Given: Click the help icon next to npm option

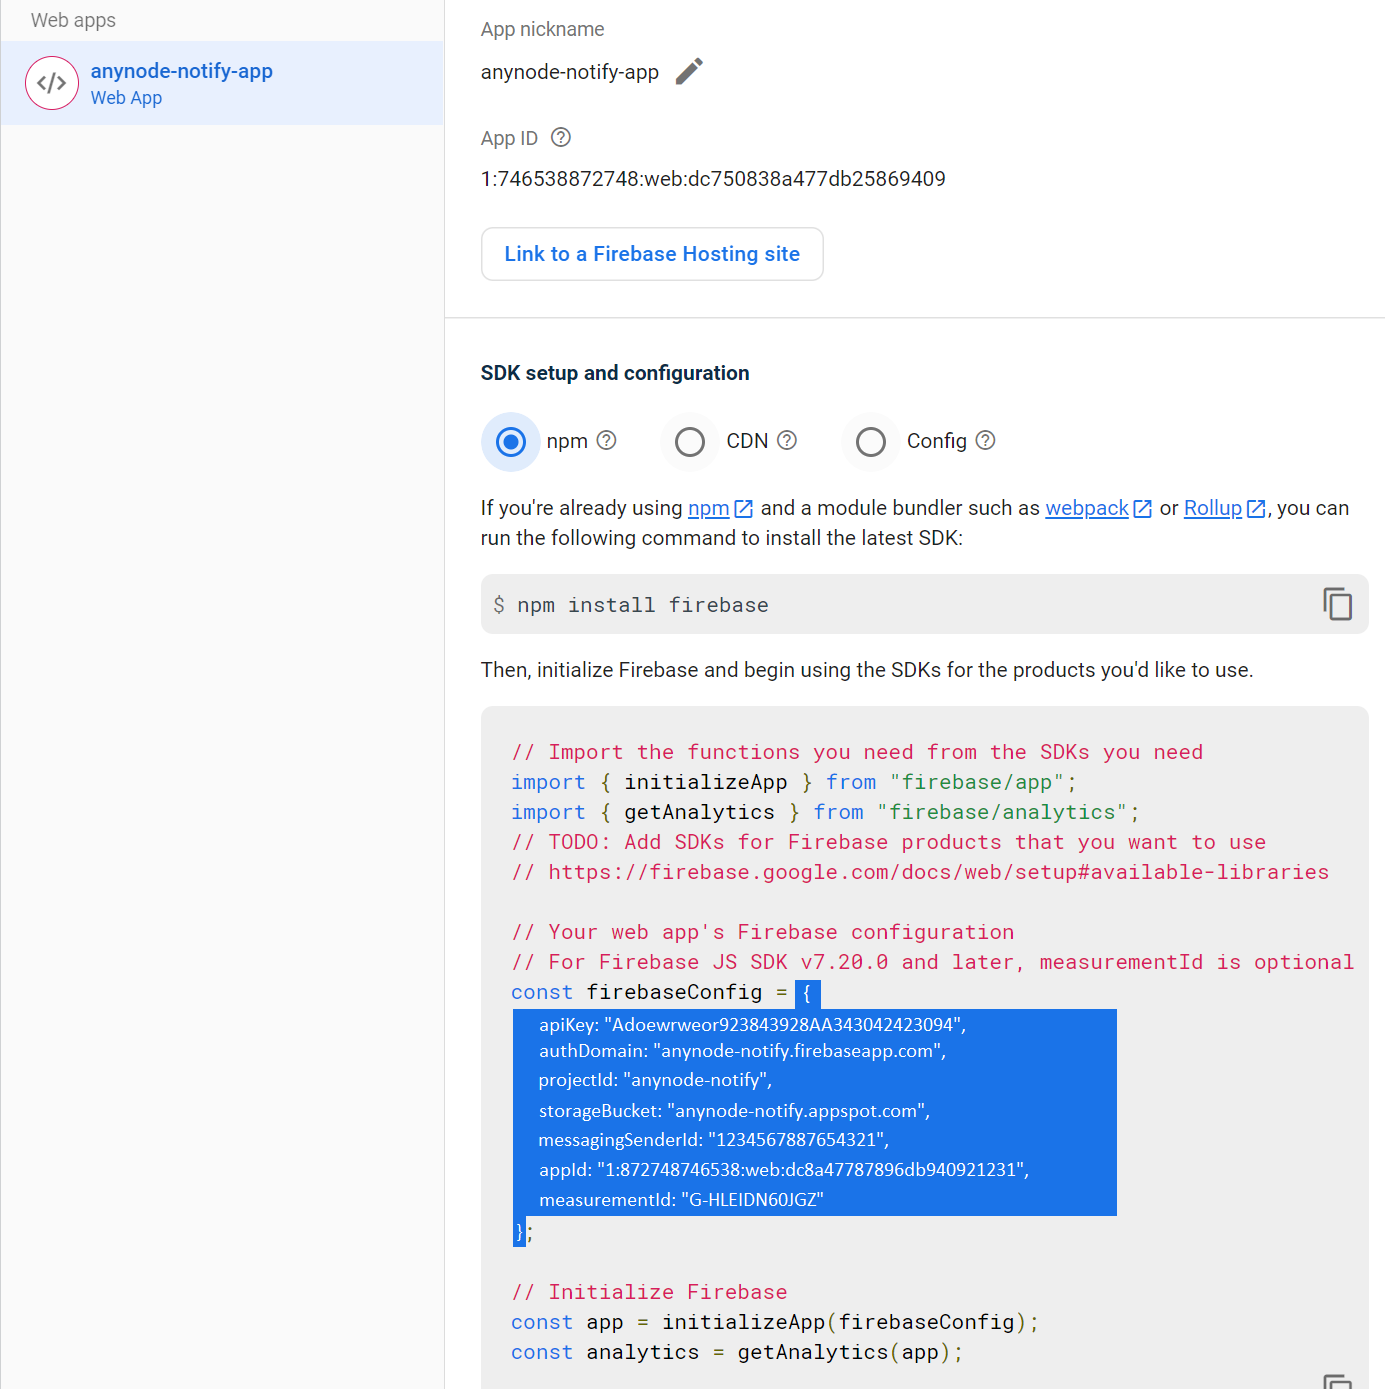Looking at the screenshot, I should (607, 441).
